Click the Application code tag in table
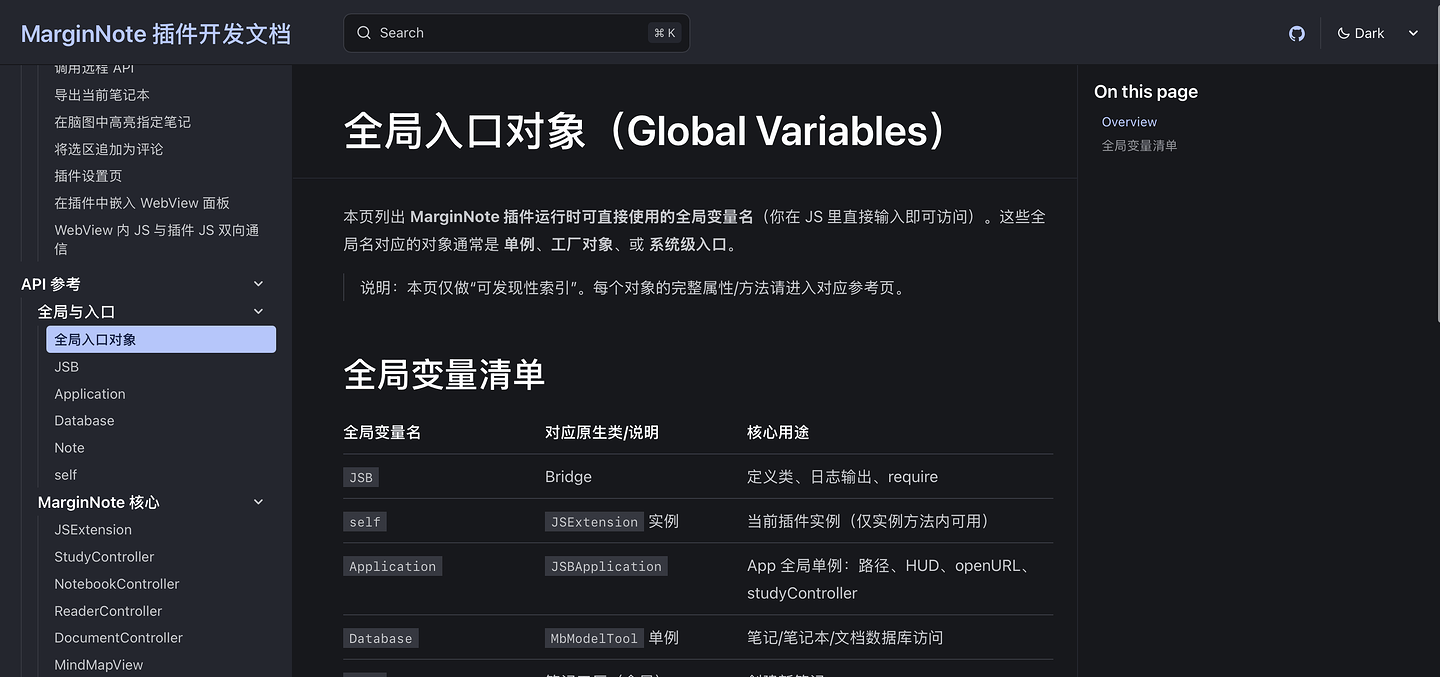This screenshot has height=677, width=1440. (393, 566)
